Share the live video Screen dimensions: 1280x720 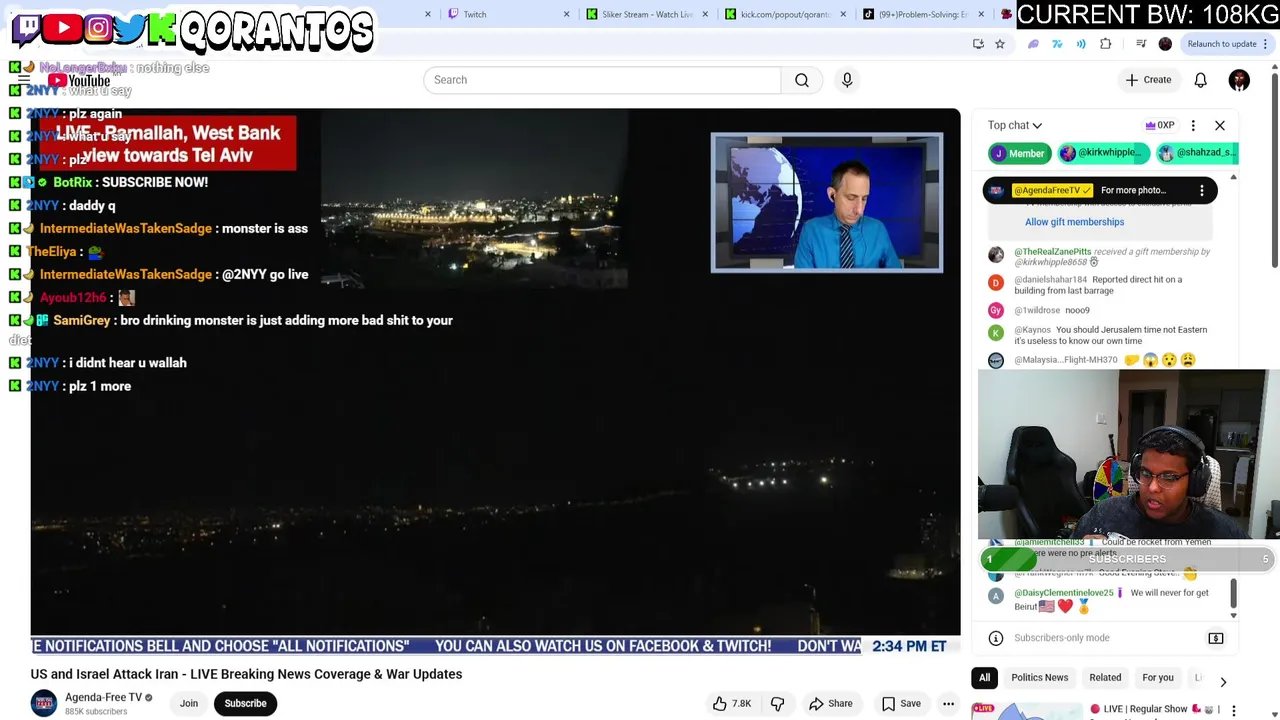[x=830, y=703]
